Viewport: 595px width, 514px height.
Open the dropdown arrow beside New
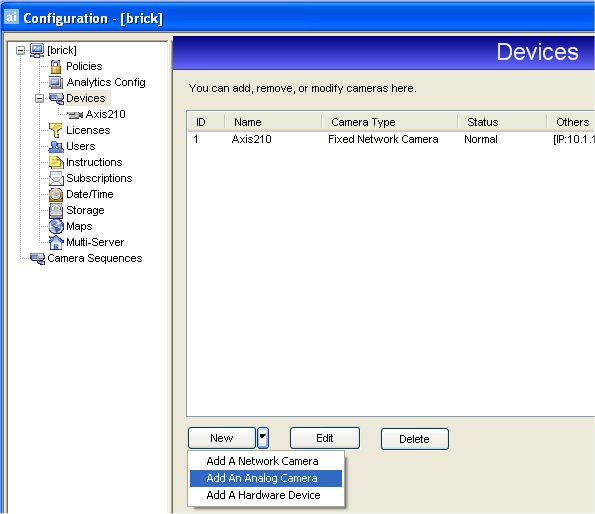pos(263,438)
